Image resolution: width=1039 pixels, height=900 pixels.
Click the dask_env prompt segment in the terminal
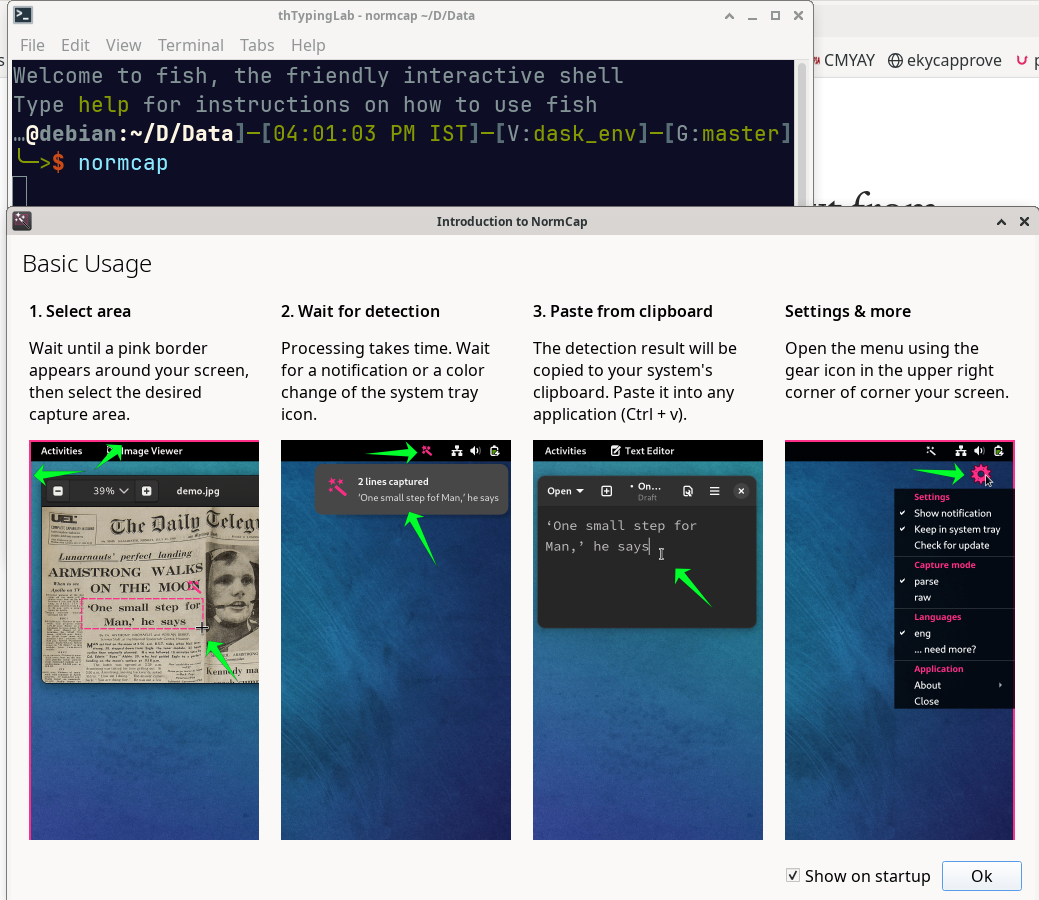pos(582,133)
